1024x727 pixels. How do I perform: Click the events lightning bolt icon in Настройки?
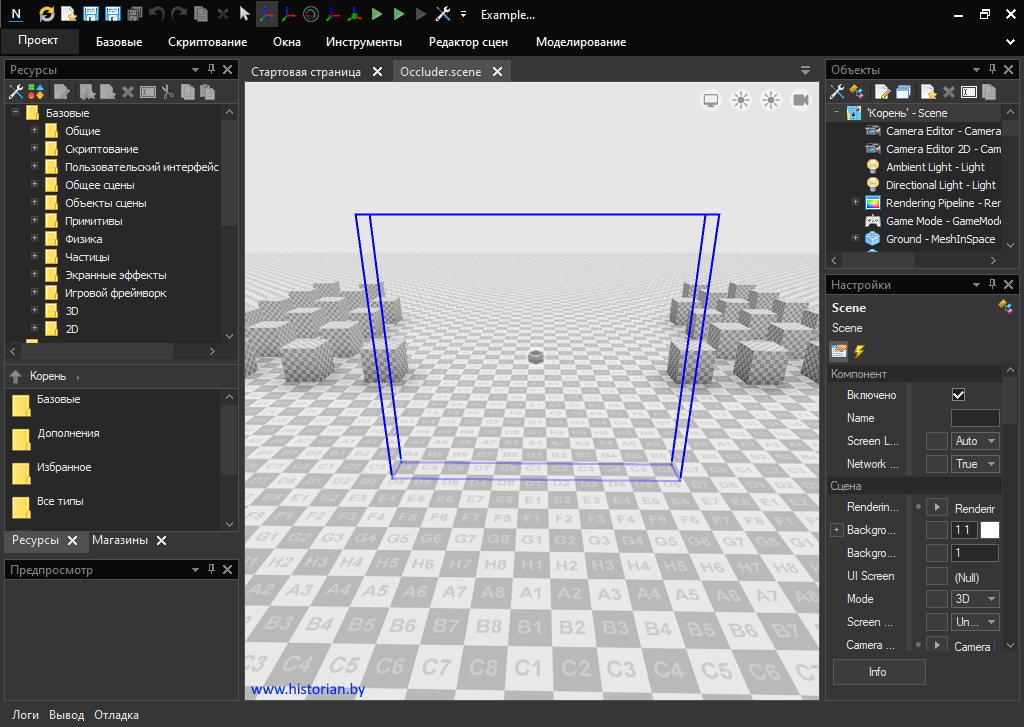[859, 351]
